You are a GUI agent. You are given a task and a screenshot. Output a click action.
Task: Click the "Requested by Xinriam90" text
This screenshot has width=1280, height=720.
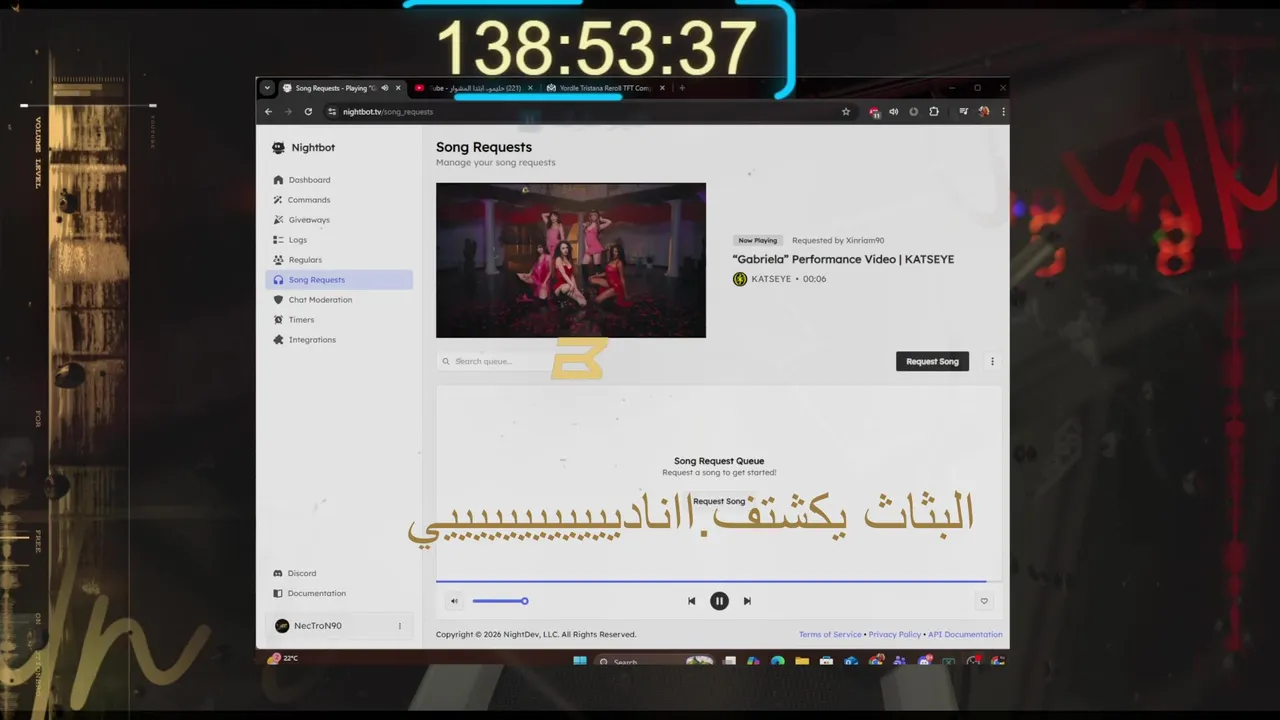(838, 240)
